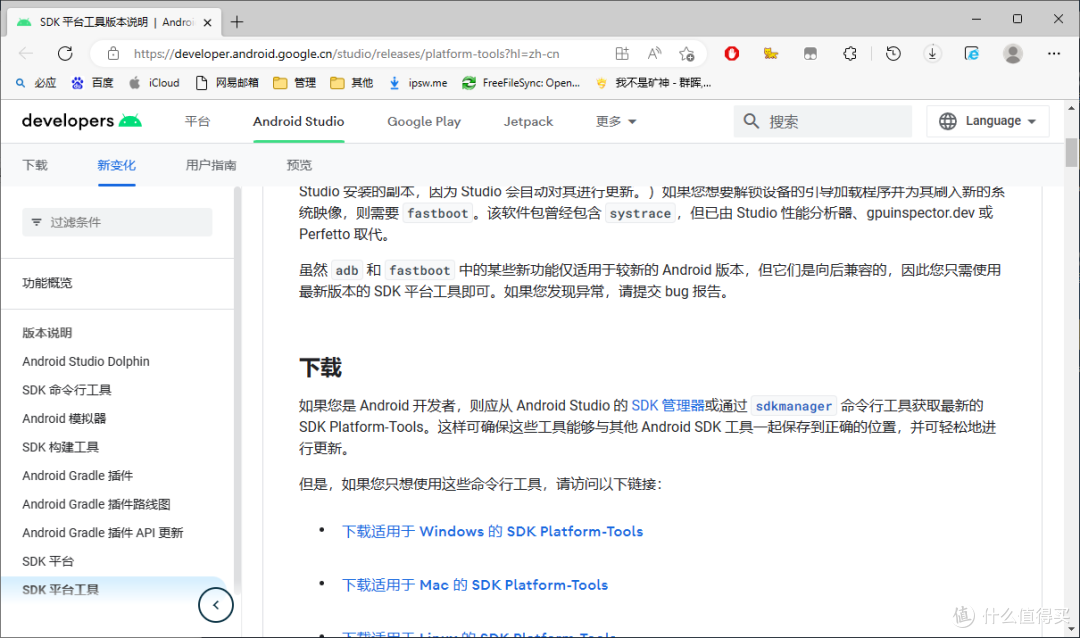Open Android 模拟器 sidebar item

pos(64,419)
